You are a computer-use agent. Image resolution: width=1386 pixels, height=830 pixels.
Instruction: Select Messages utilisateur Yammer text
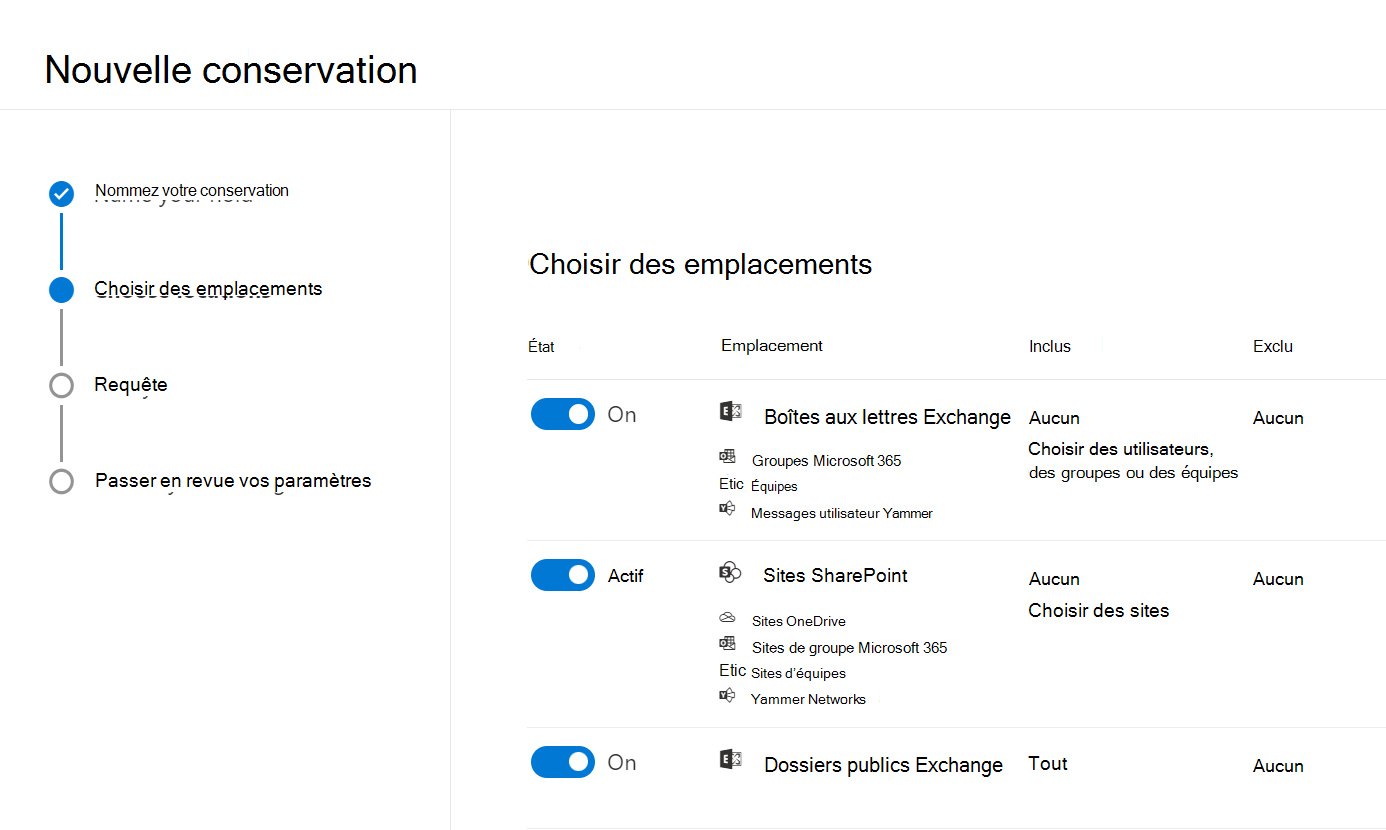[x=842, y=513]
